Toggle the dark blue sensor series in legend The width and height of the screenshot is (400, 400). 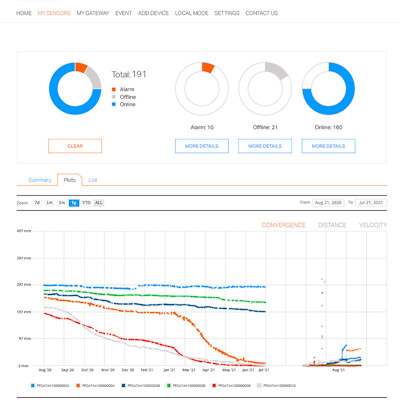tap(141, 386)
